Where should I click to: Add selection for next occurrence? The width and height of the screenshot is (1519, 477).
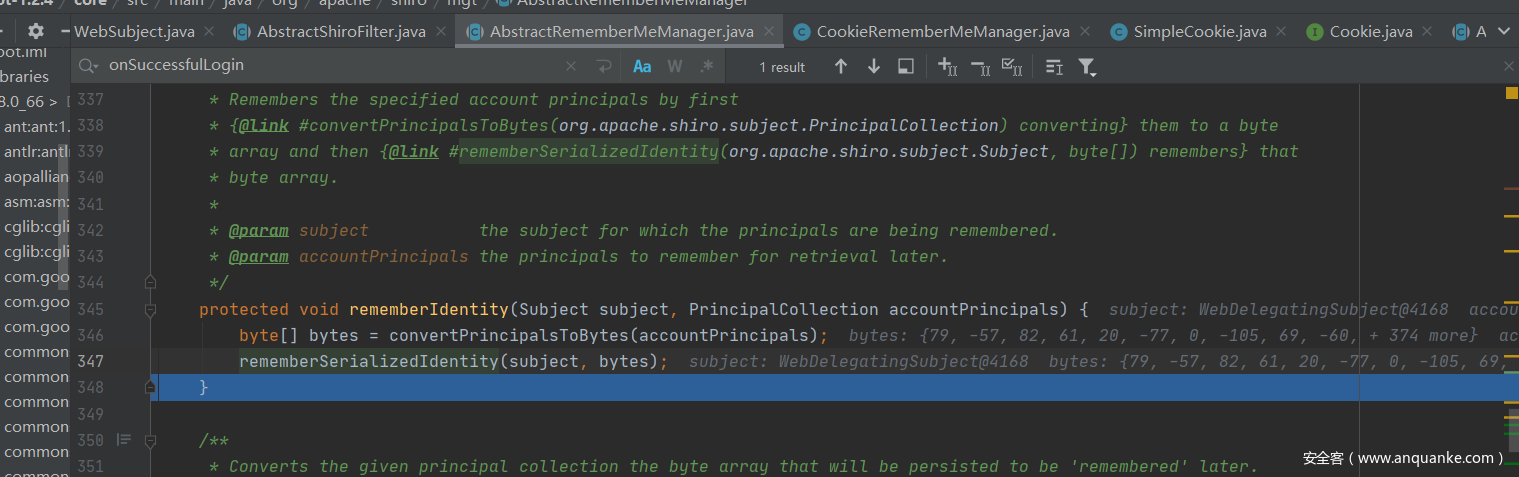pyautogui.click(x=946, y=67)
